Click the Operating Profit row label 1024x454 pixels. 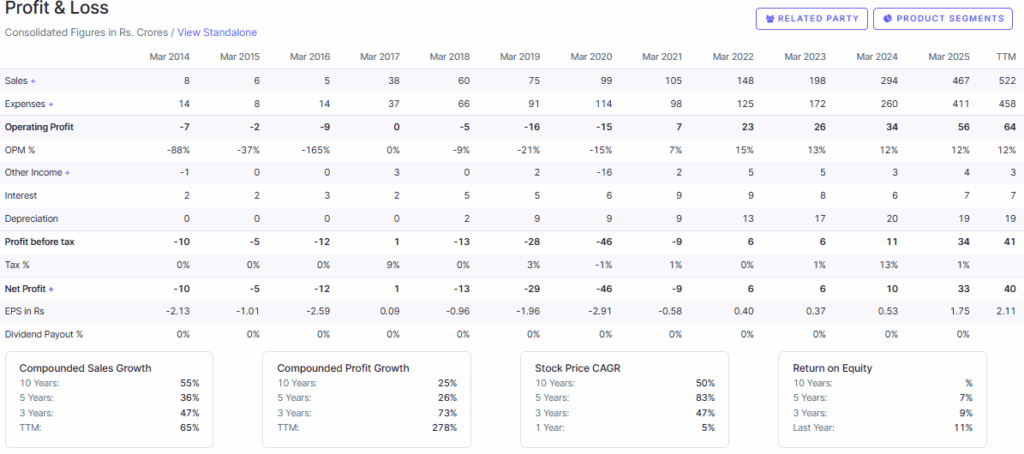tap(39, 127)
